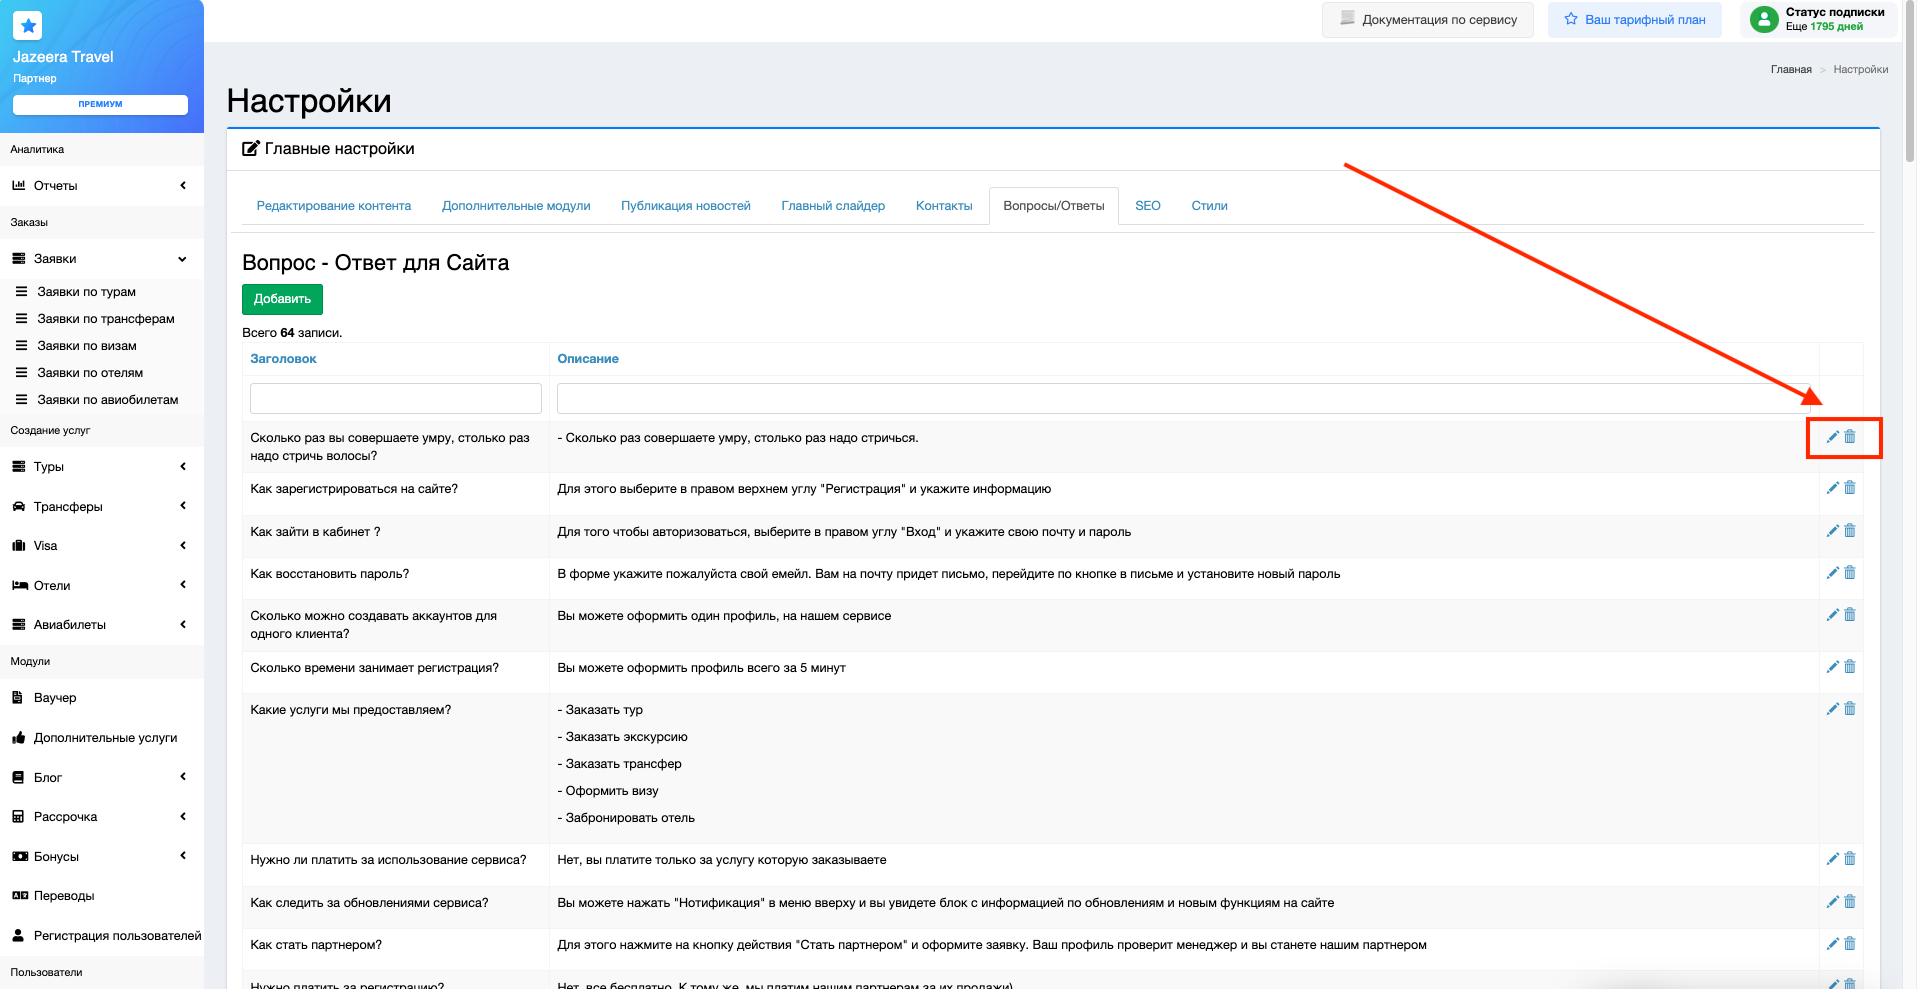This screenshot has width=1917, height=989.
Task: Click the star logo above Jazeera Travel
Action: (28, 26)
